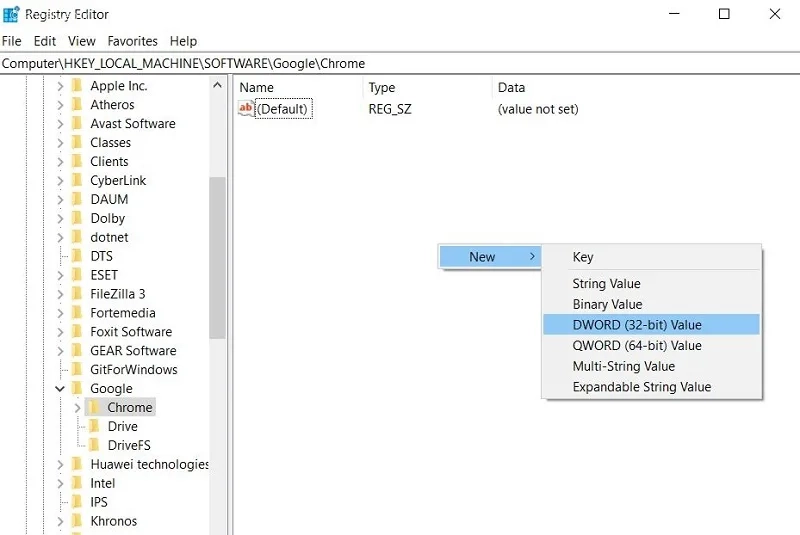This screenshot has height=535, width=800.
Task: Click the tree pane scroll-up arrow
Action: pos(217,85)
